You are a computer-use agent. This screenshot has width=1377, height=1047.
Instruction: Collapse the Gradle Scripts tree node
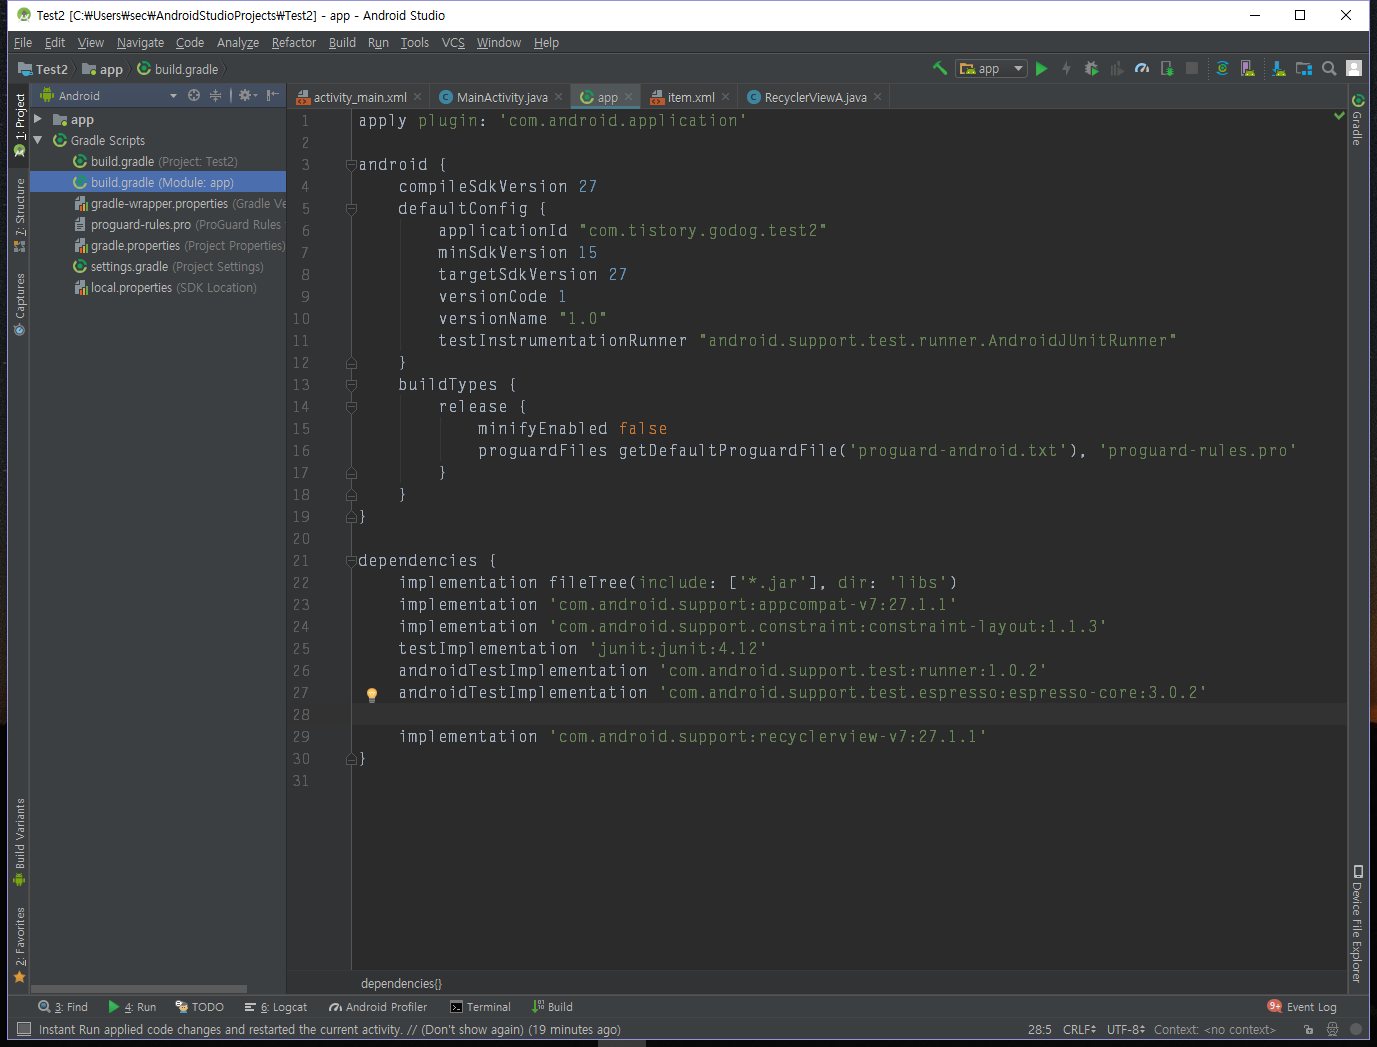(38, 140)
